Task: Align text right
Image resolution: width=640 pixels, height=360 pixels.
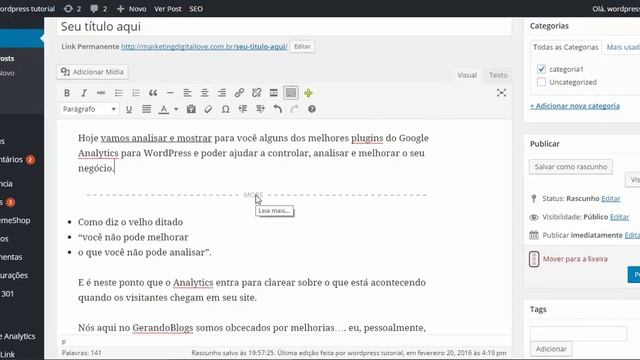Action: pos(222,93)
